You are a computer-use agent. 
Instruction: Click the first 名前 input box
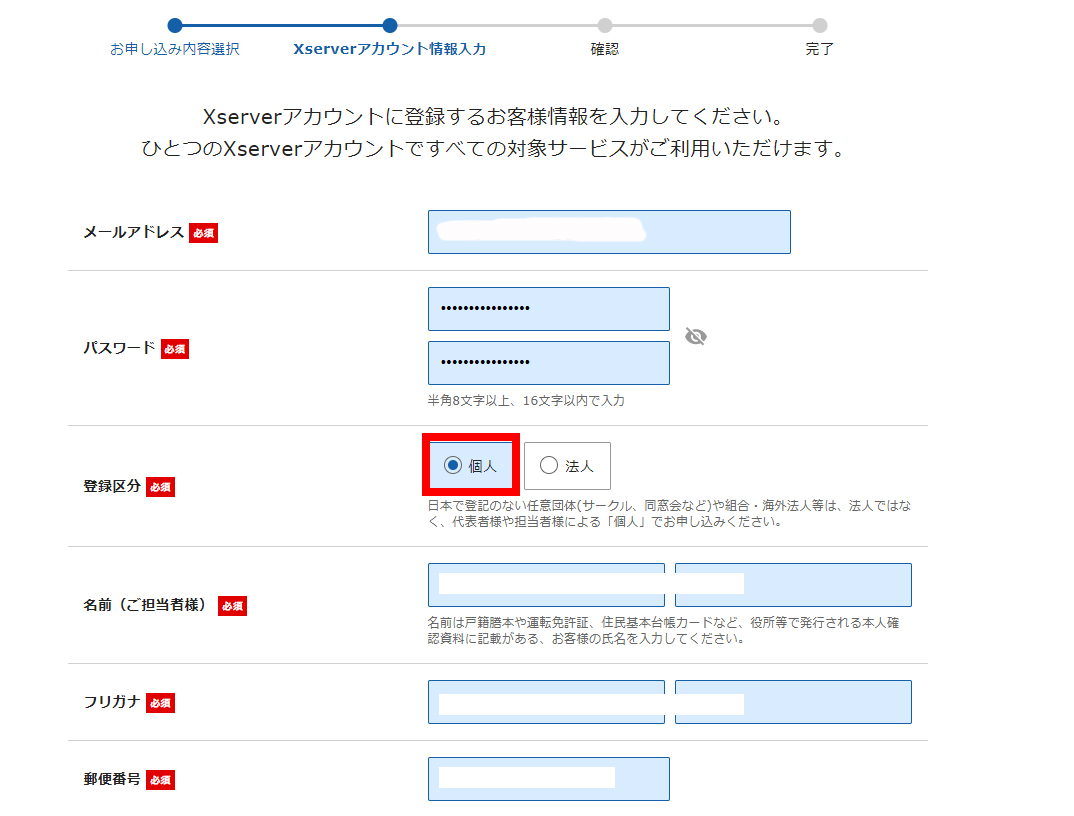click(x=546, y=585)
